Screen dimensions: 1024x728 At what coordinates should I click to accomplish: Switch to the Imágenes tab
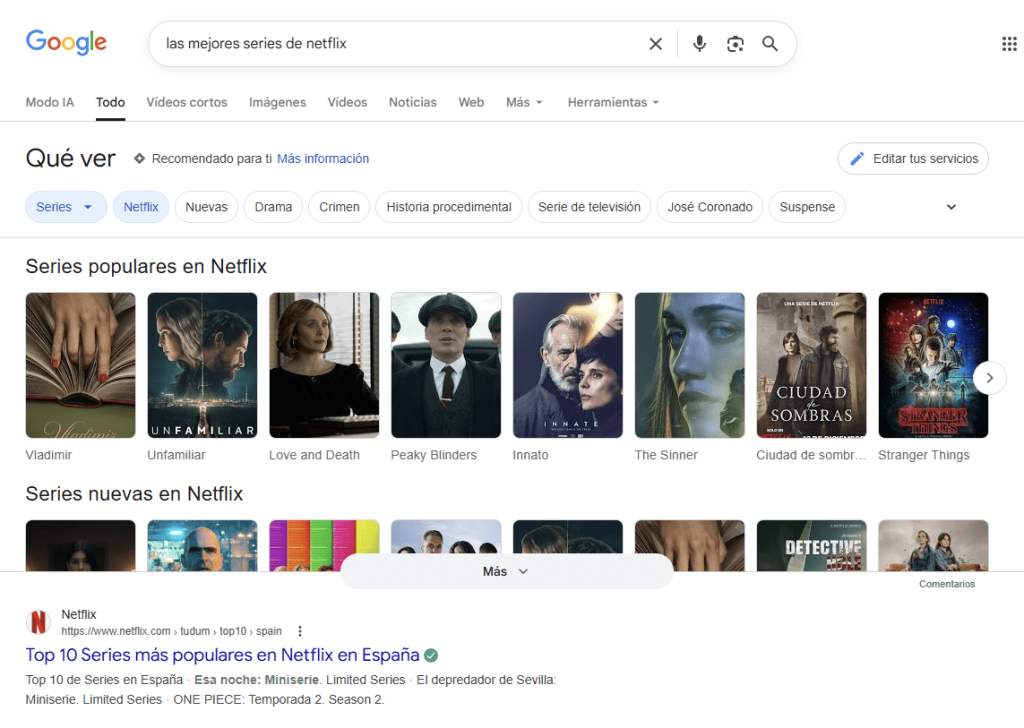277,102
